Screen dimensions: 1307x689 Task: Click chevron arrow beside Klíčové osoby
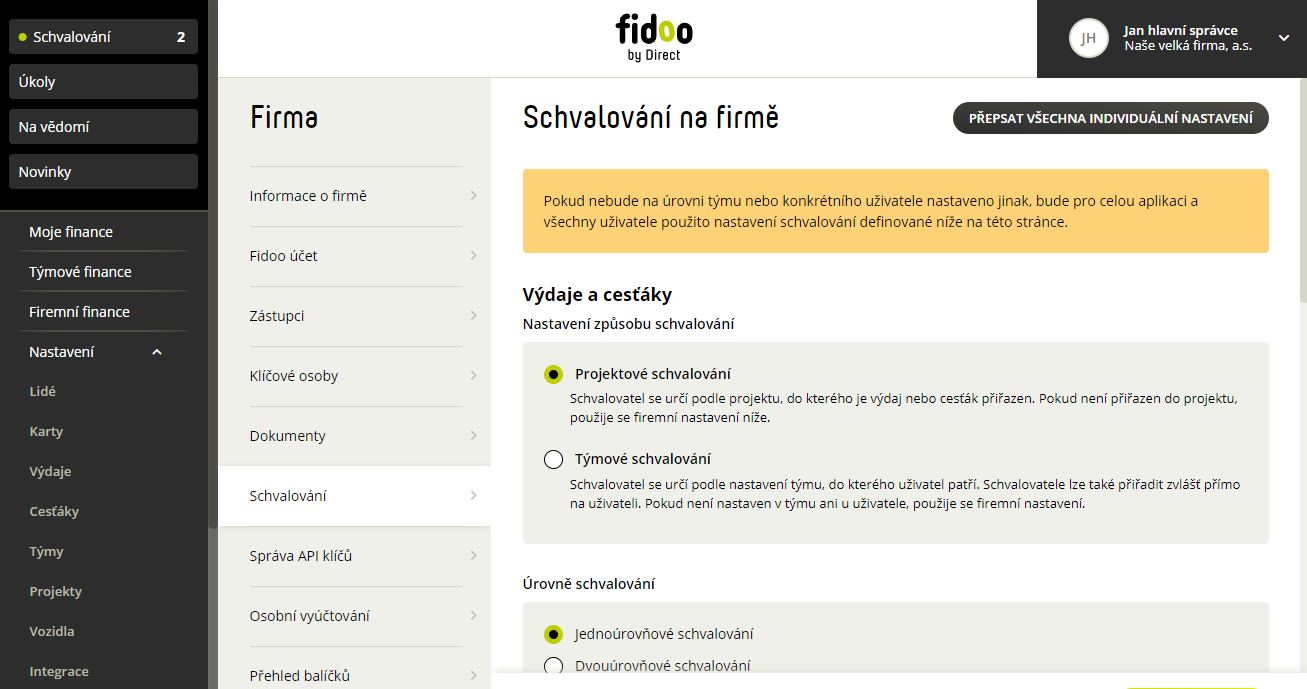(473, 376)
